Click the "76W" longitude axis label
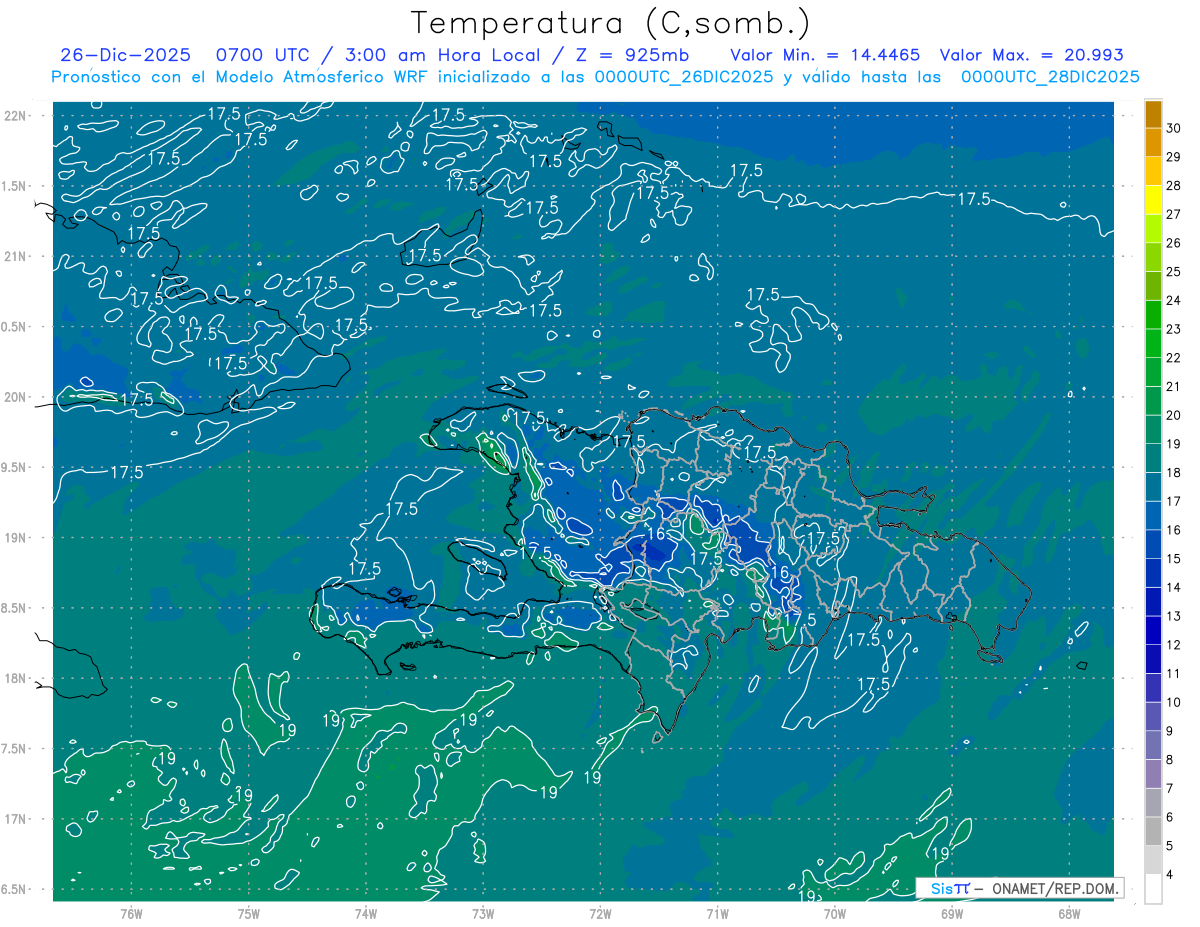Image resolution: width=1200 pixels, height=927 pixels. click(x=131, y=914)
